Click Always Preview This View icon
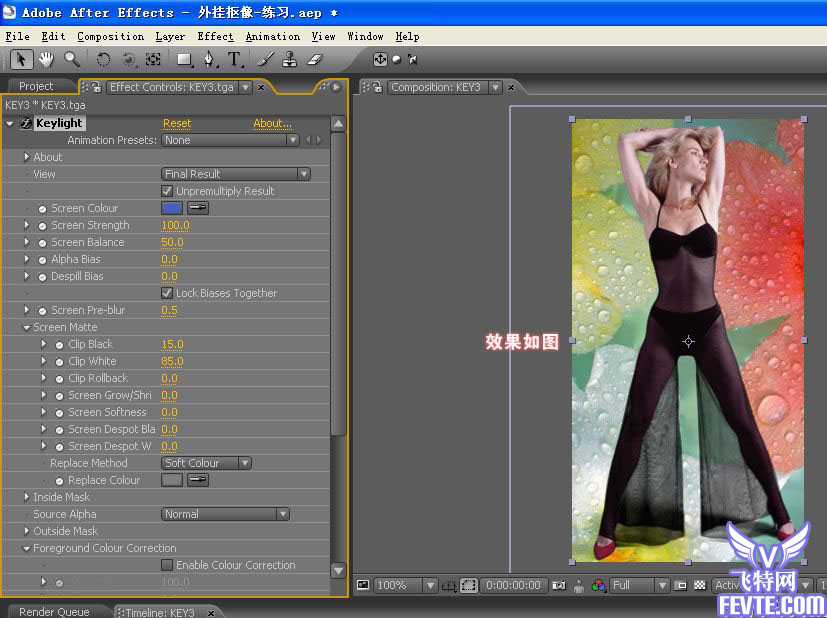827x618 pixels. click(x=362, y=585)
